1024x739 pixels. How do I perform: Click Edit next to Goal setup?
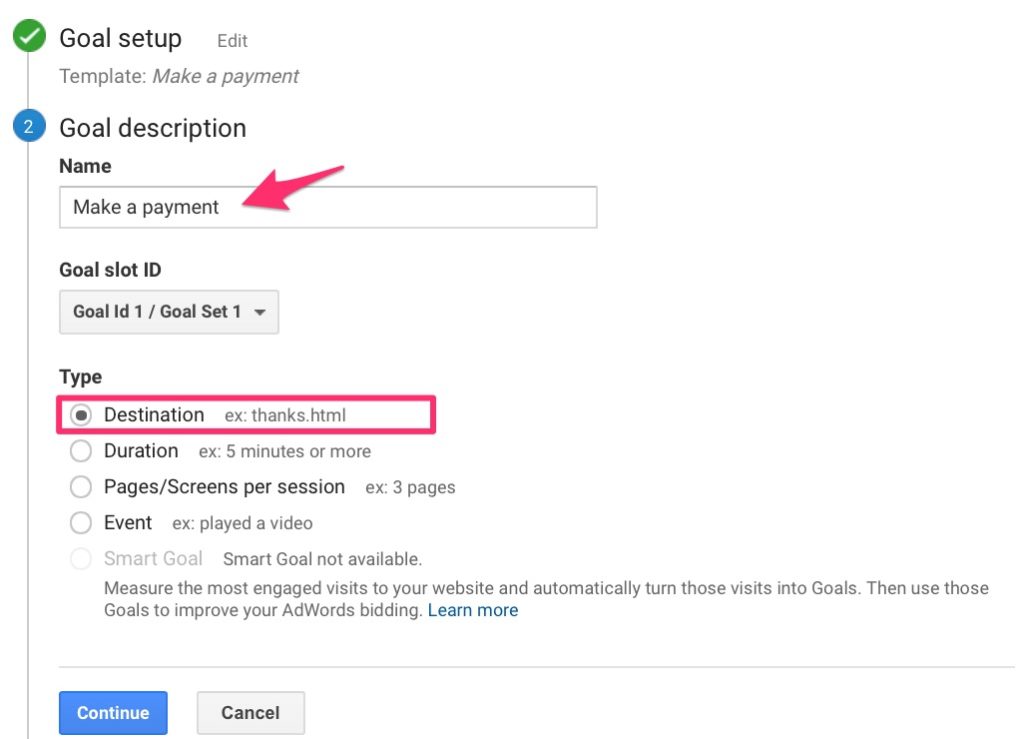pos(232,41)
